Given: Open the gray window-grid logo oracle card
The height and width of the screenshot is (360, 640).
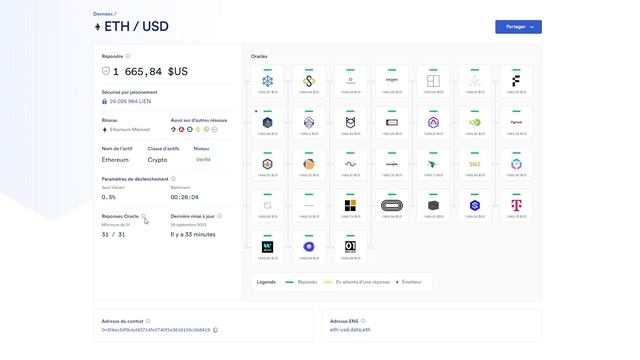Looking at the screenshot, I should [433, 81].
